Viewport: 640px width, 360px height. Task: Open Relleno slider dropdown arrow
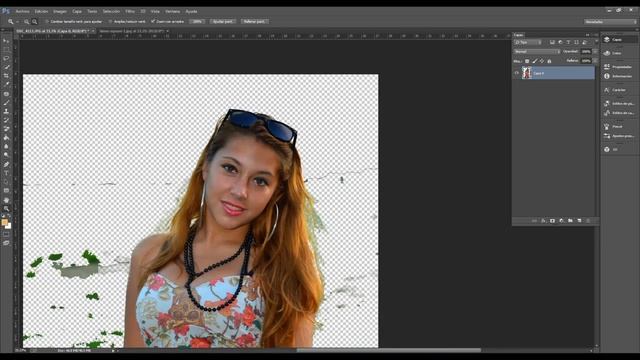(595, 61)
